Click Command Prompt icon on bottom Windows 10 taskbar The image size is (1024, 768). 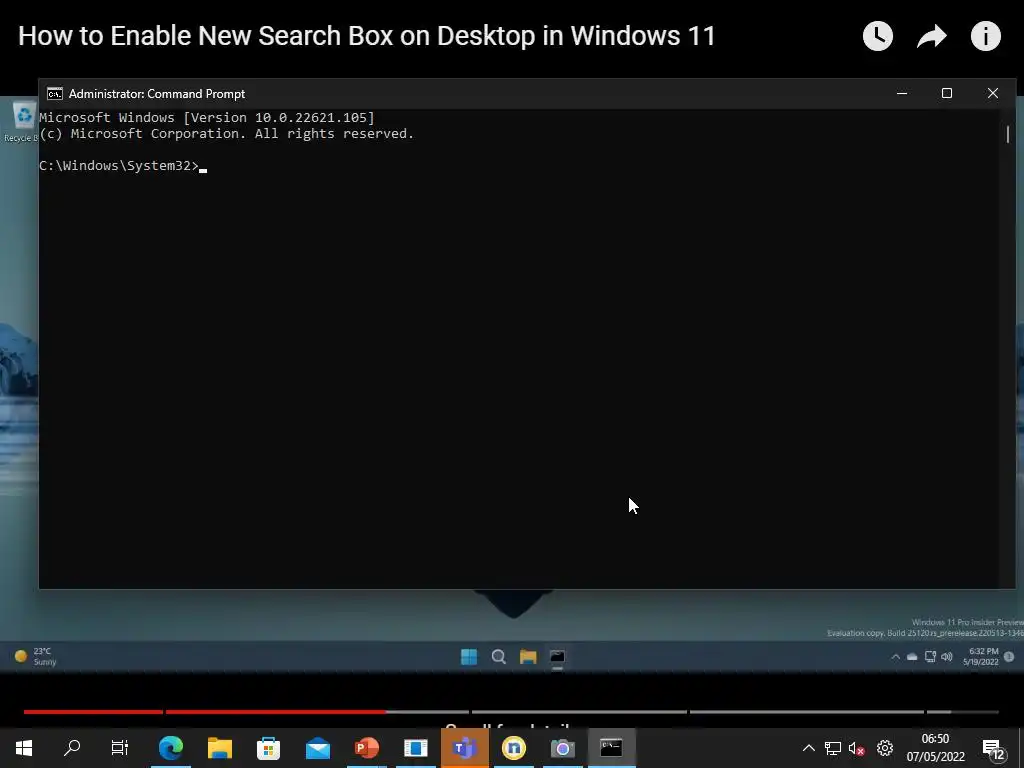pyautogui.click(x=611, y=748)
